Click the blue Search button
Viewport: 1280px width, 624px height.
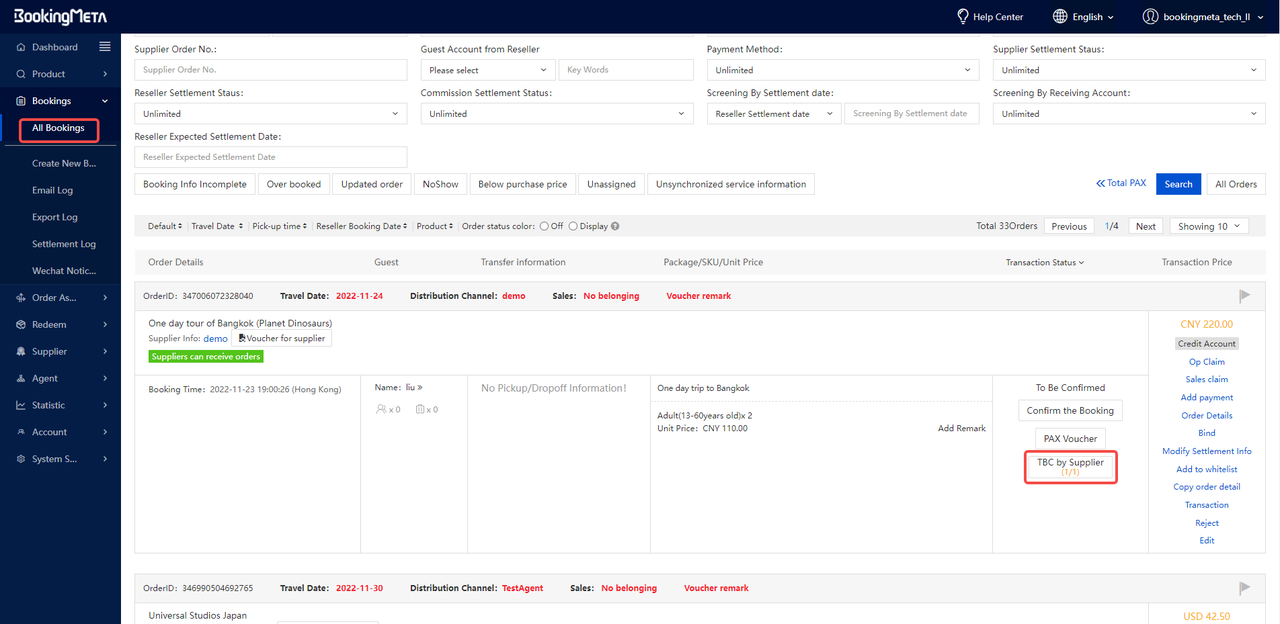[x=1178, y=184]
